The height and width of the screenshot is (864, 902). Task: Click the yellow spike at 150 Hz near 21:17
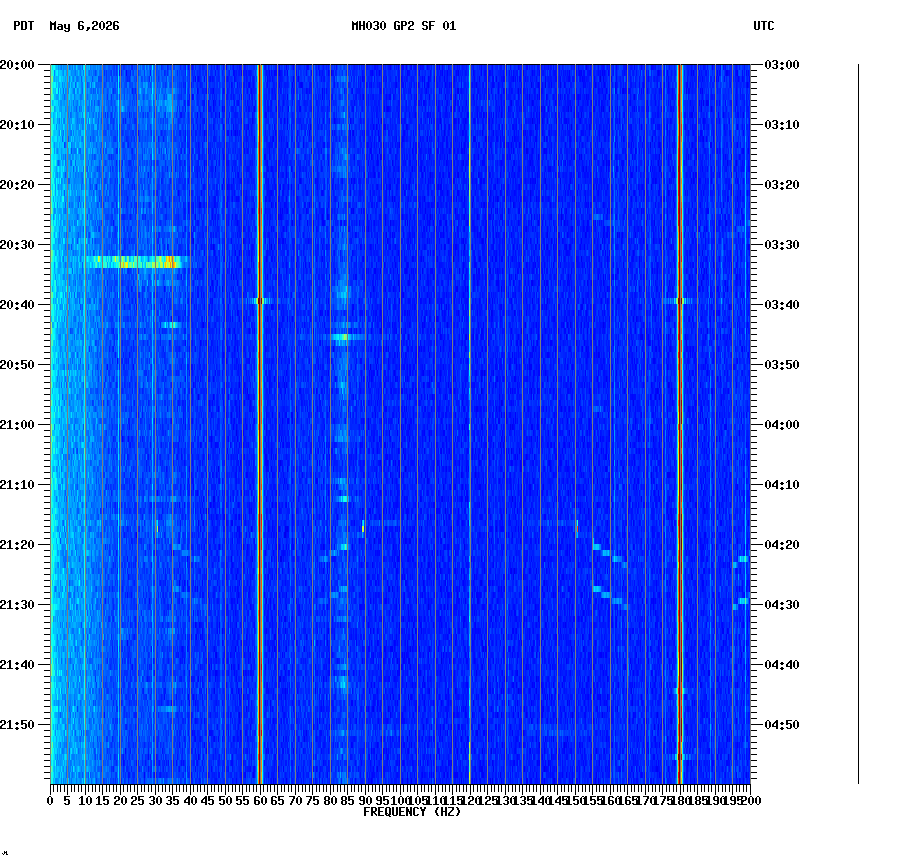(577, 527)
